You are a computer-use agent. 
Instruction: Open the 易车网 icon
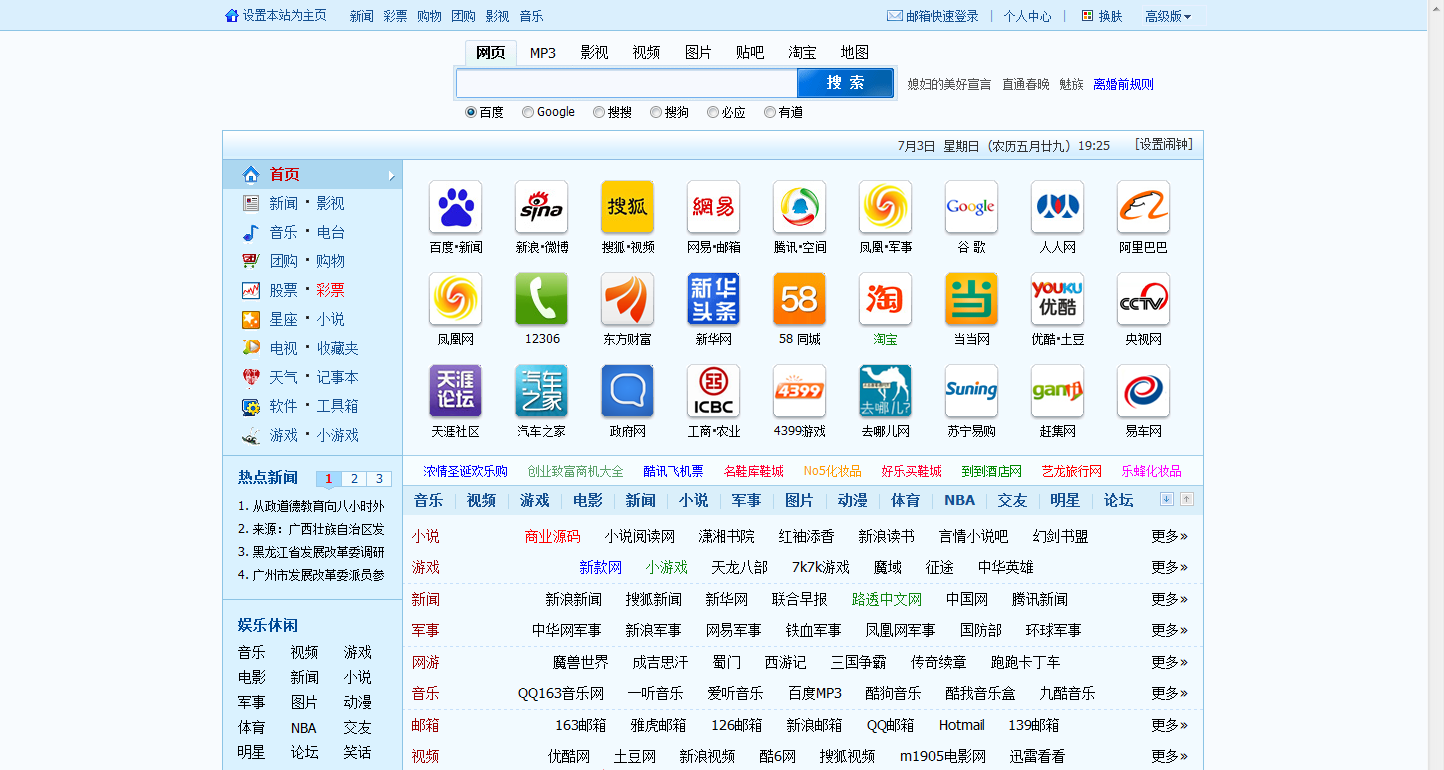pyautogui.click(x=1143, y=391)
